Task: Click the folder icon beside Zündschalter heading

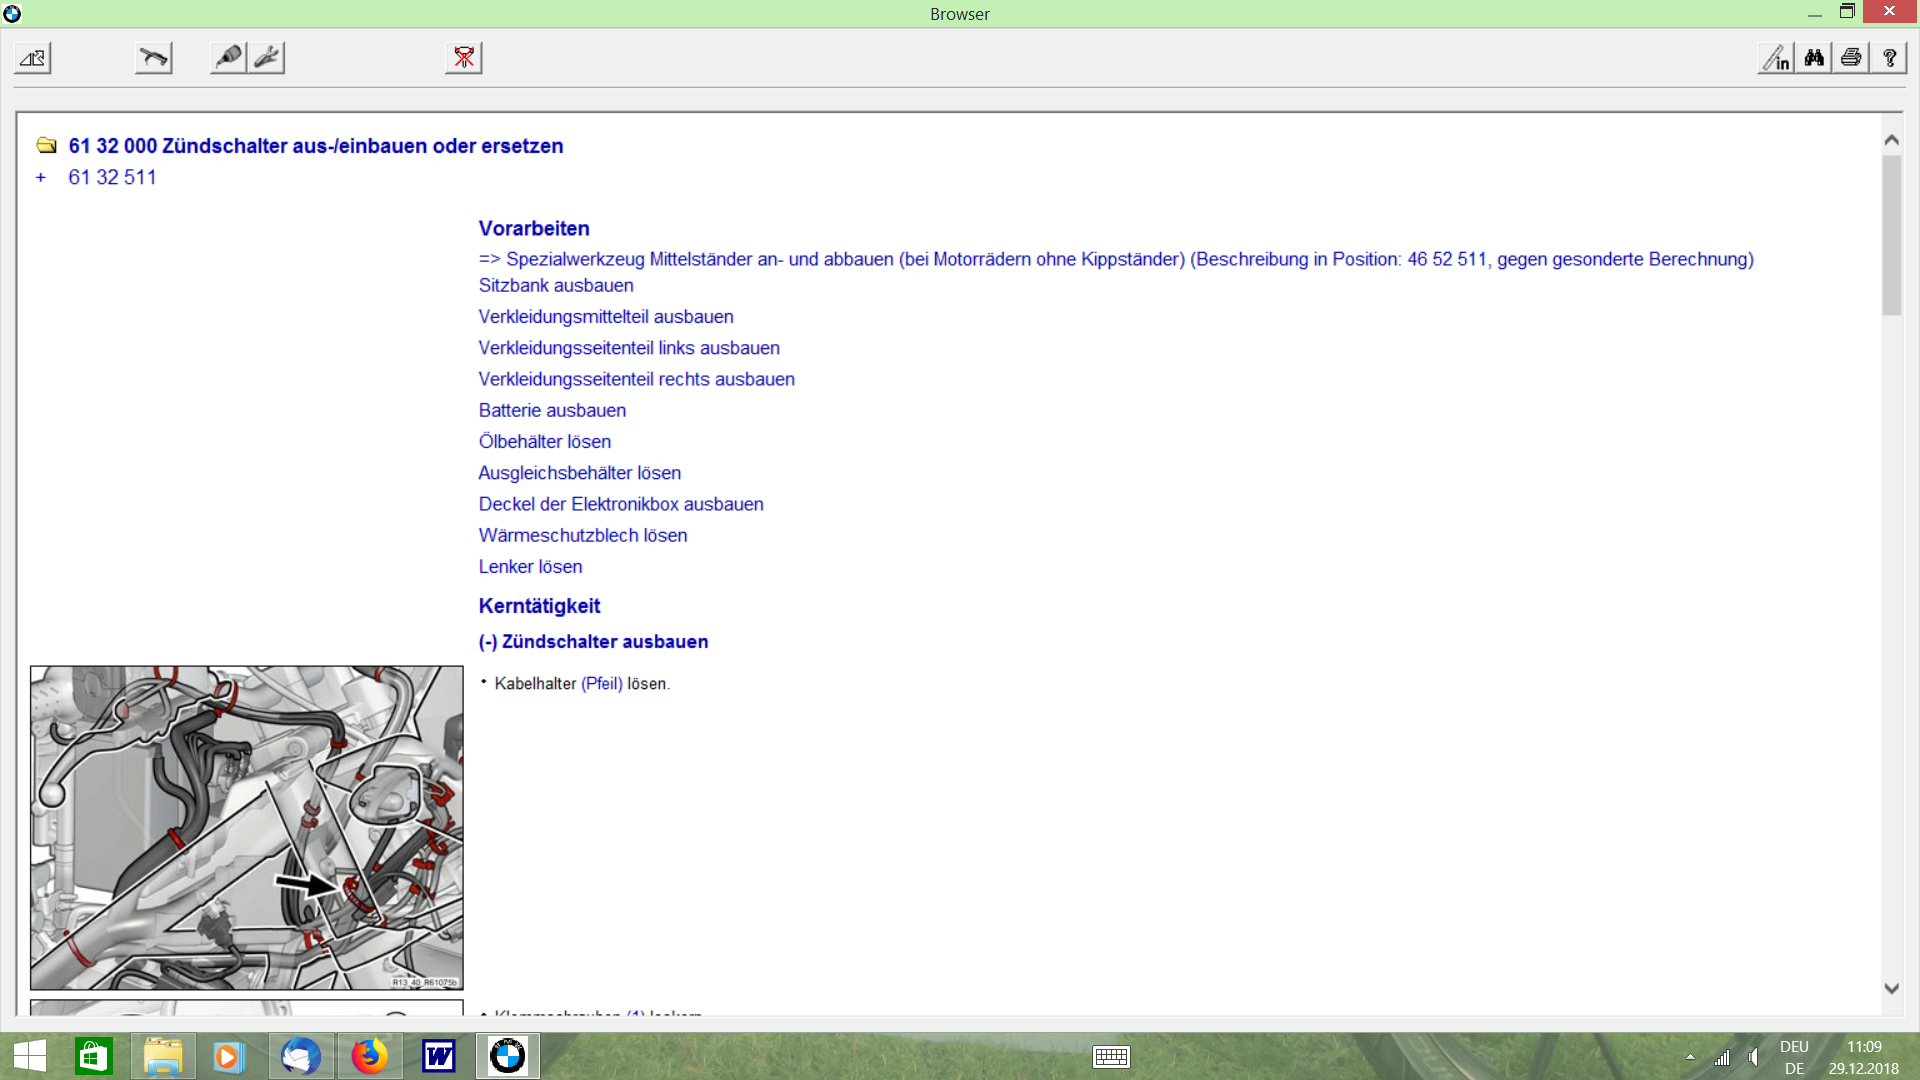Action: [x=46, y=145]
